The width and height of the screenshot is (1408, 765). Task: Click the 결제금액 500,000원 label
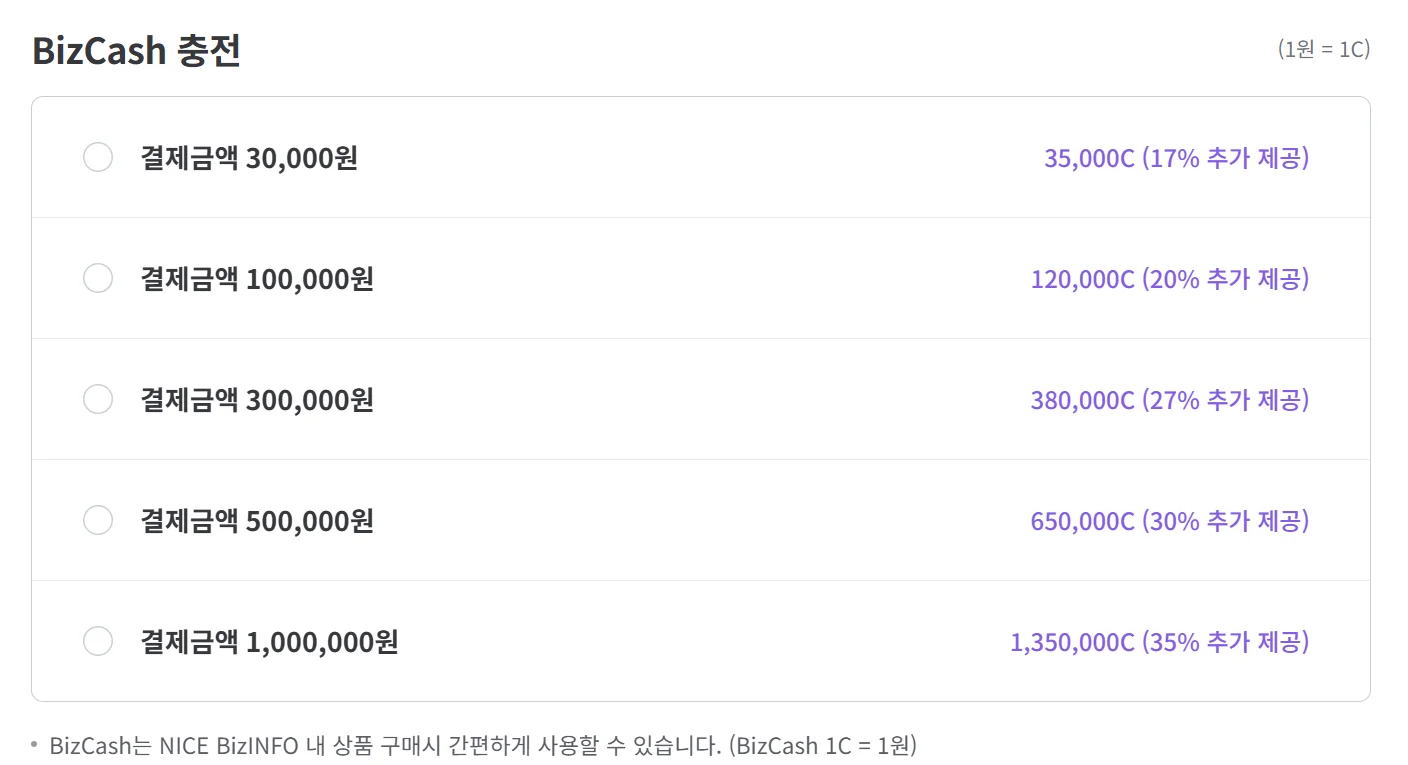(x=257, y=521)
